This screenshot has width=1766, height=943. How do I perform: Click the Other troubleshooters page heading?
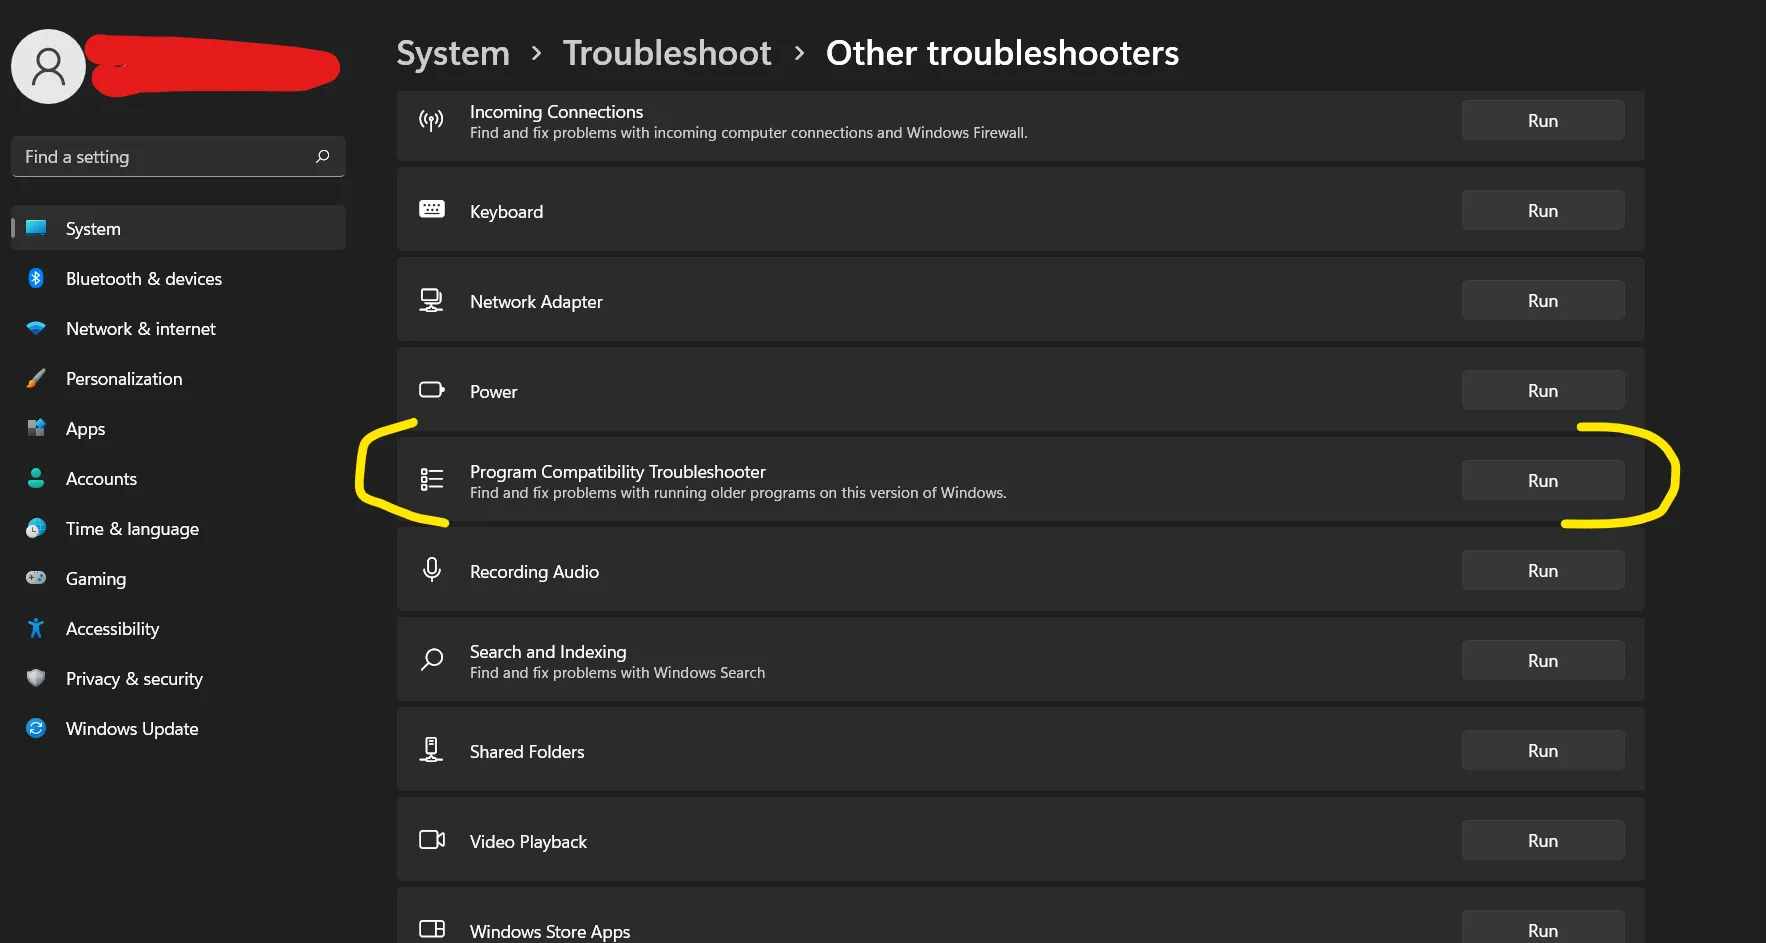[1002, 53]
